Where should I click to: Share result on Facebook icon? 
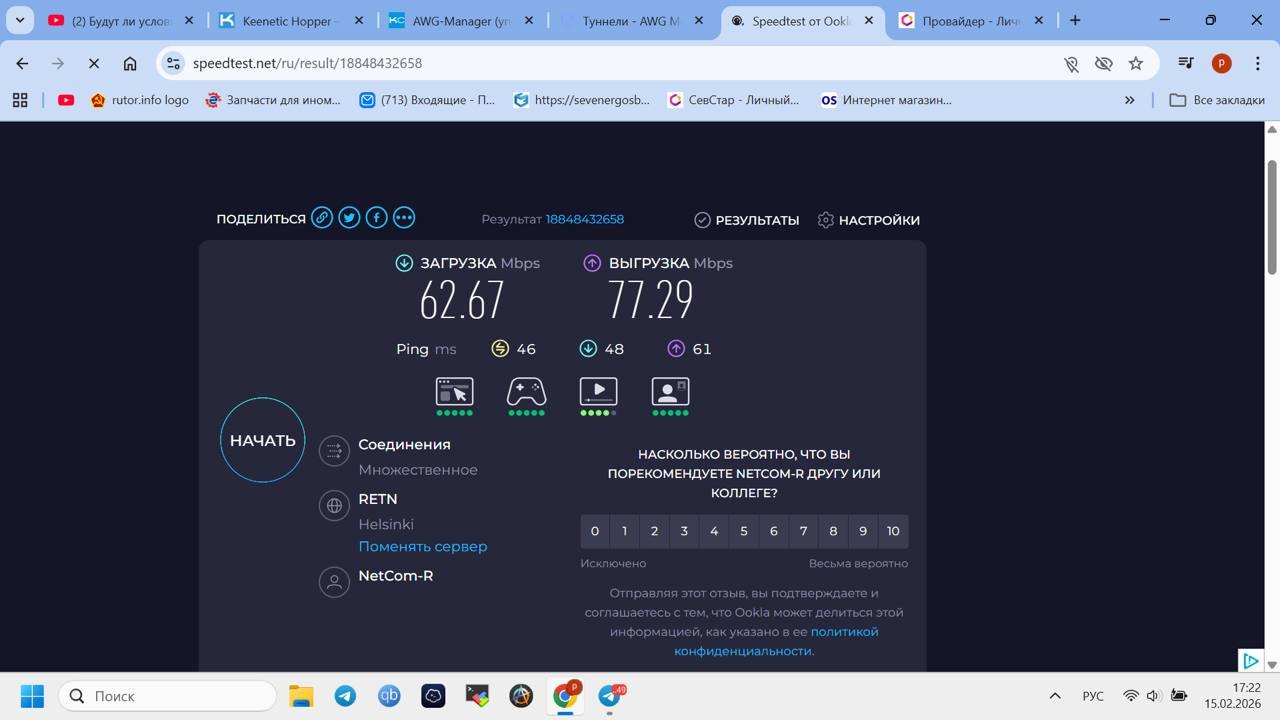[x=376, y=218]
